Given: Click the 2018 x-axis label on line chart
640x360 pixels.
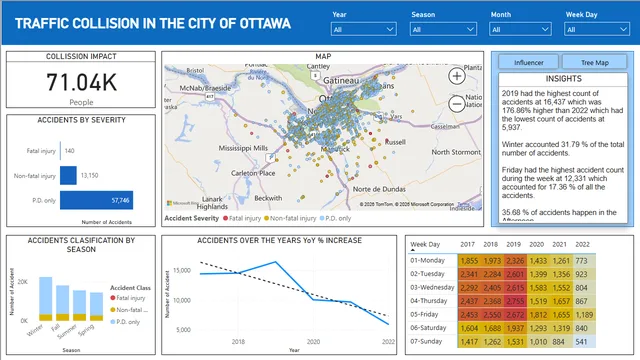Looking at the screenshot, I should [238, 342].
